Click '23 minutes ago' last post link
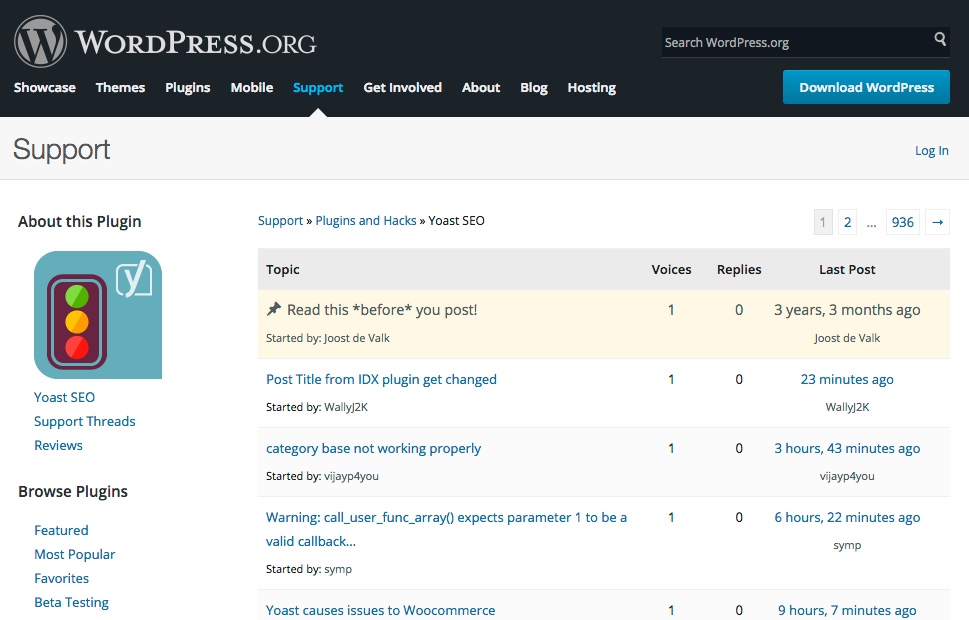969x620 pixels. point(847,380)
